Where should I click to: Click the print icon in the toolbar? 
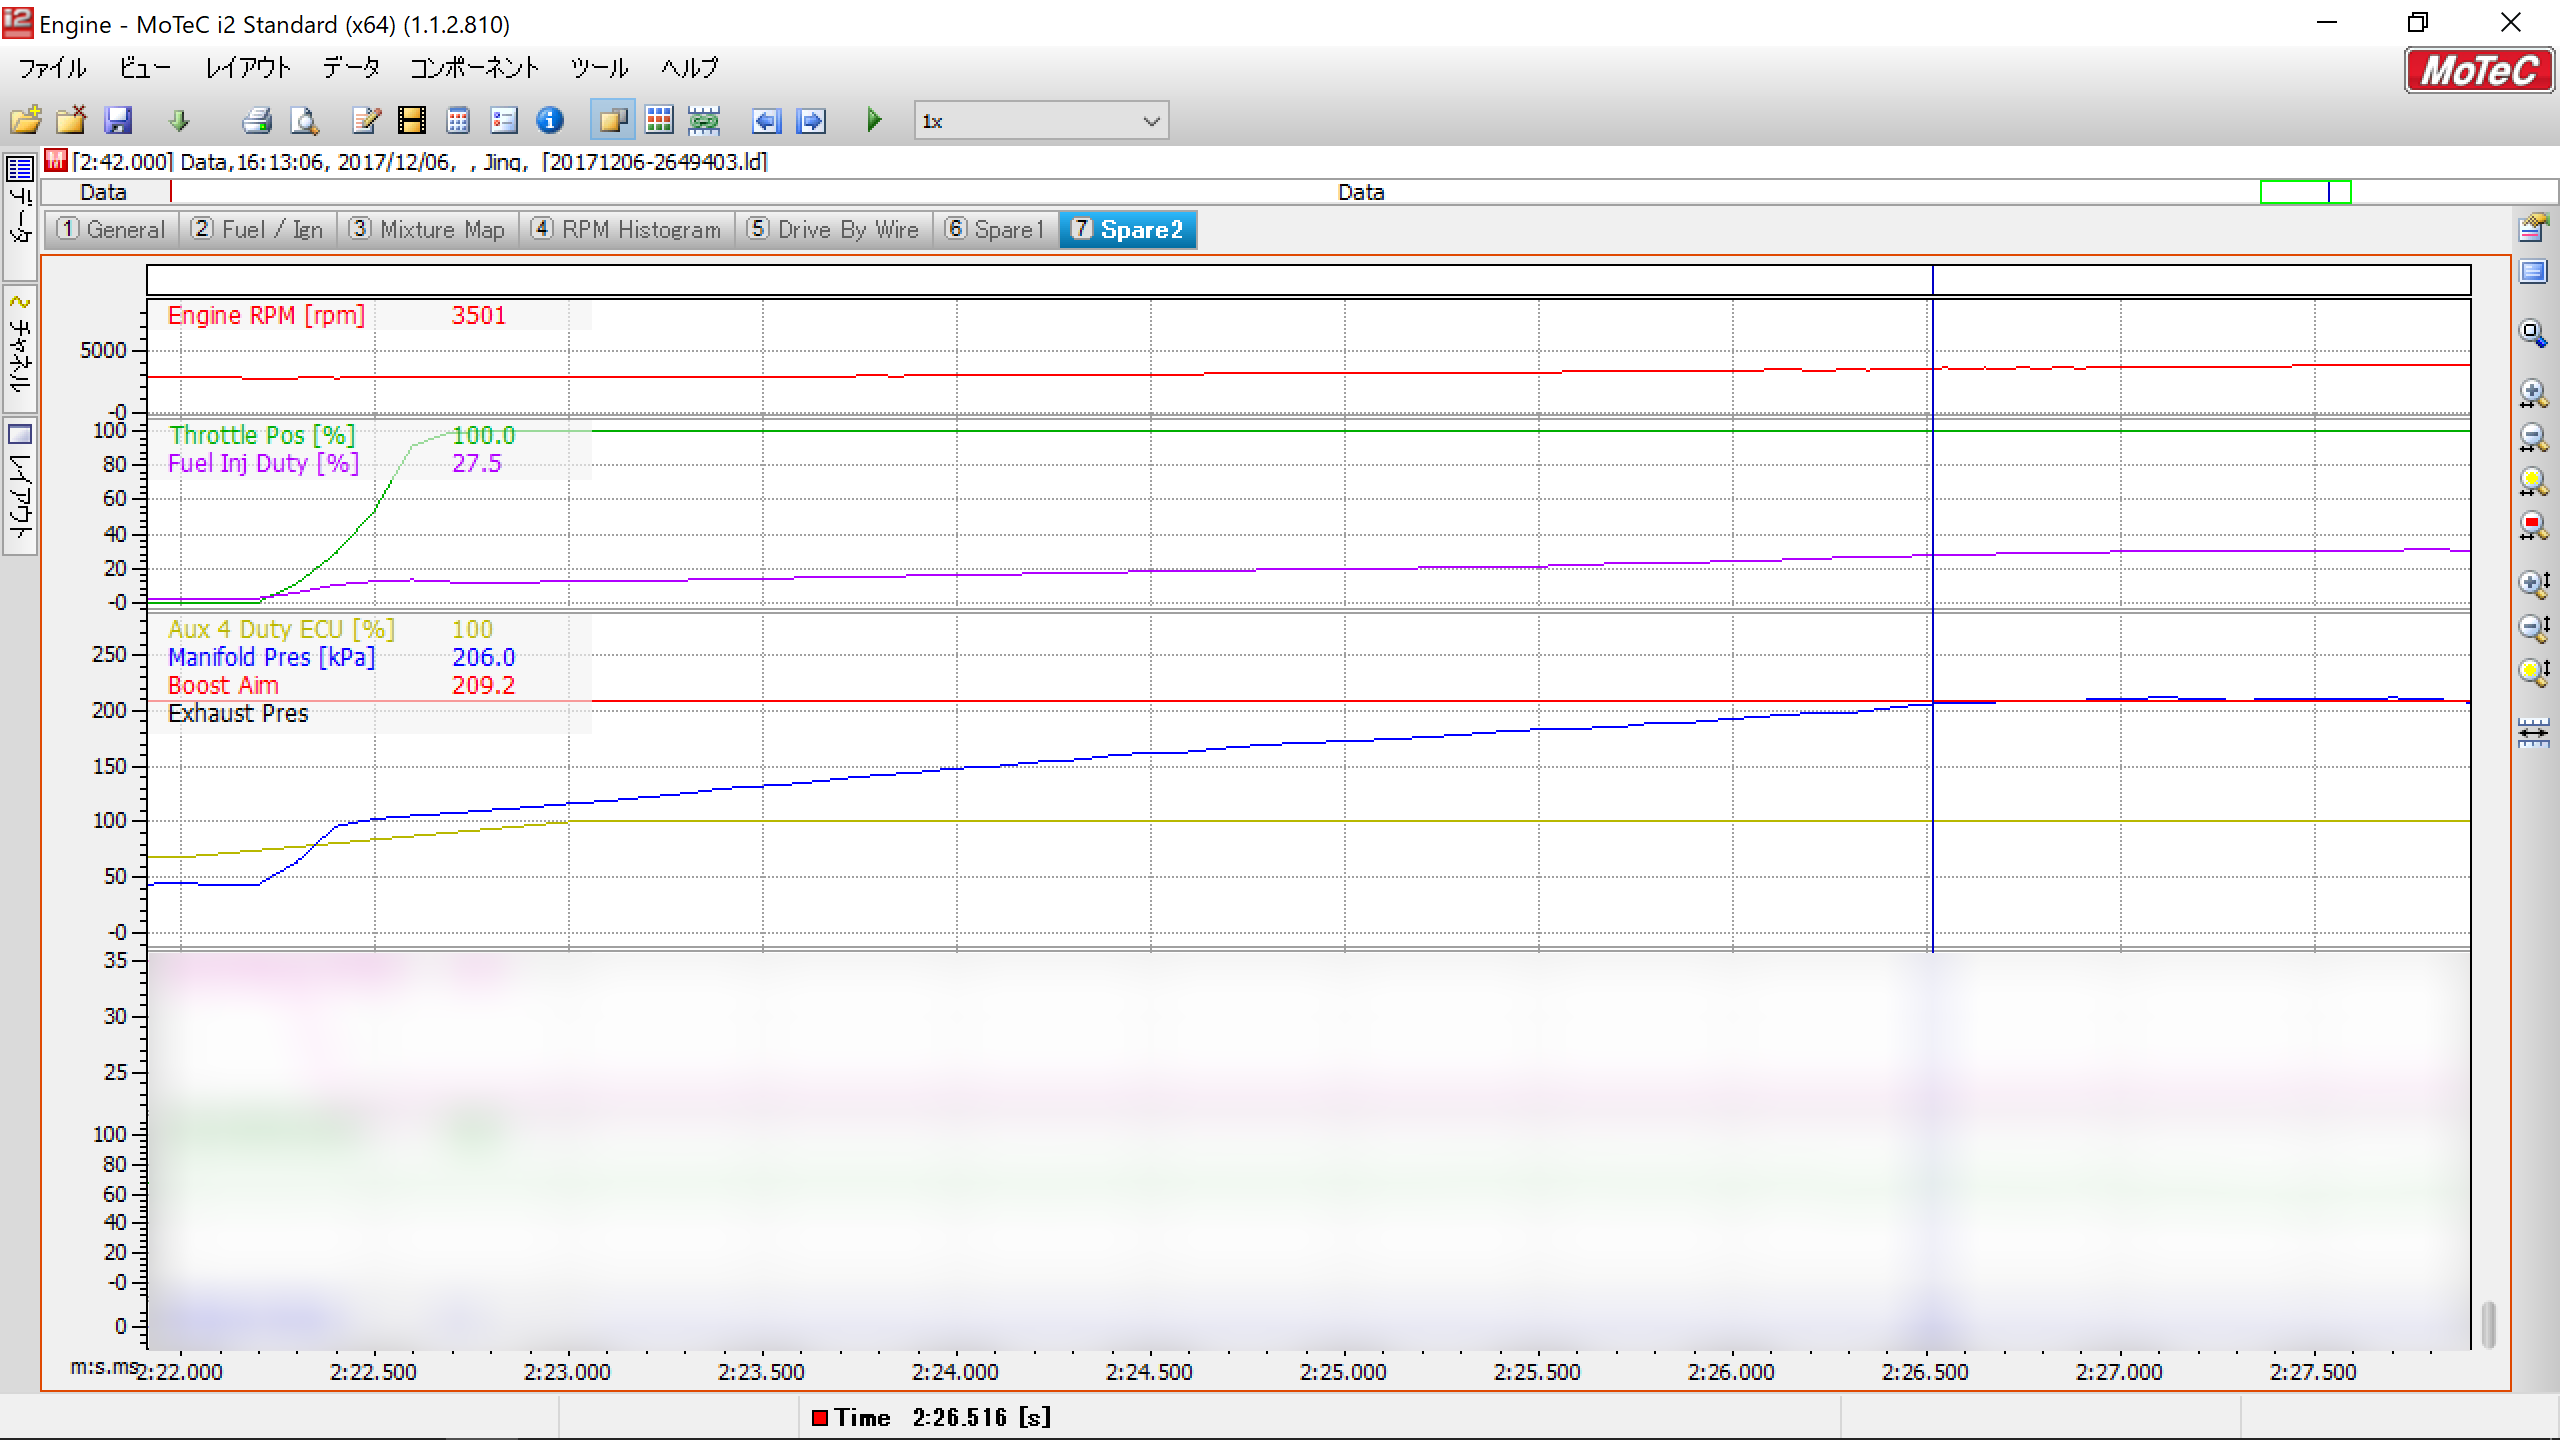(257, 121)
